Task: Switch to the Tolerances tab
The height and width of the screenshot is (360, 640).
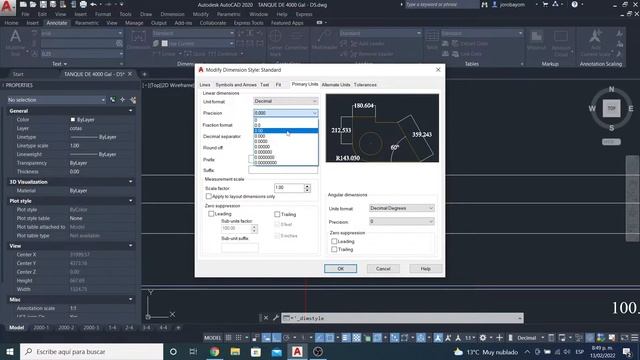Action: point(365,84)
